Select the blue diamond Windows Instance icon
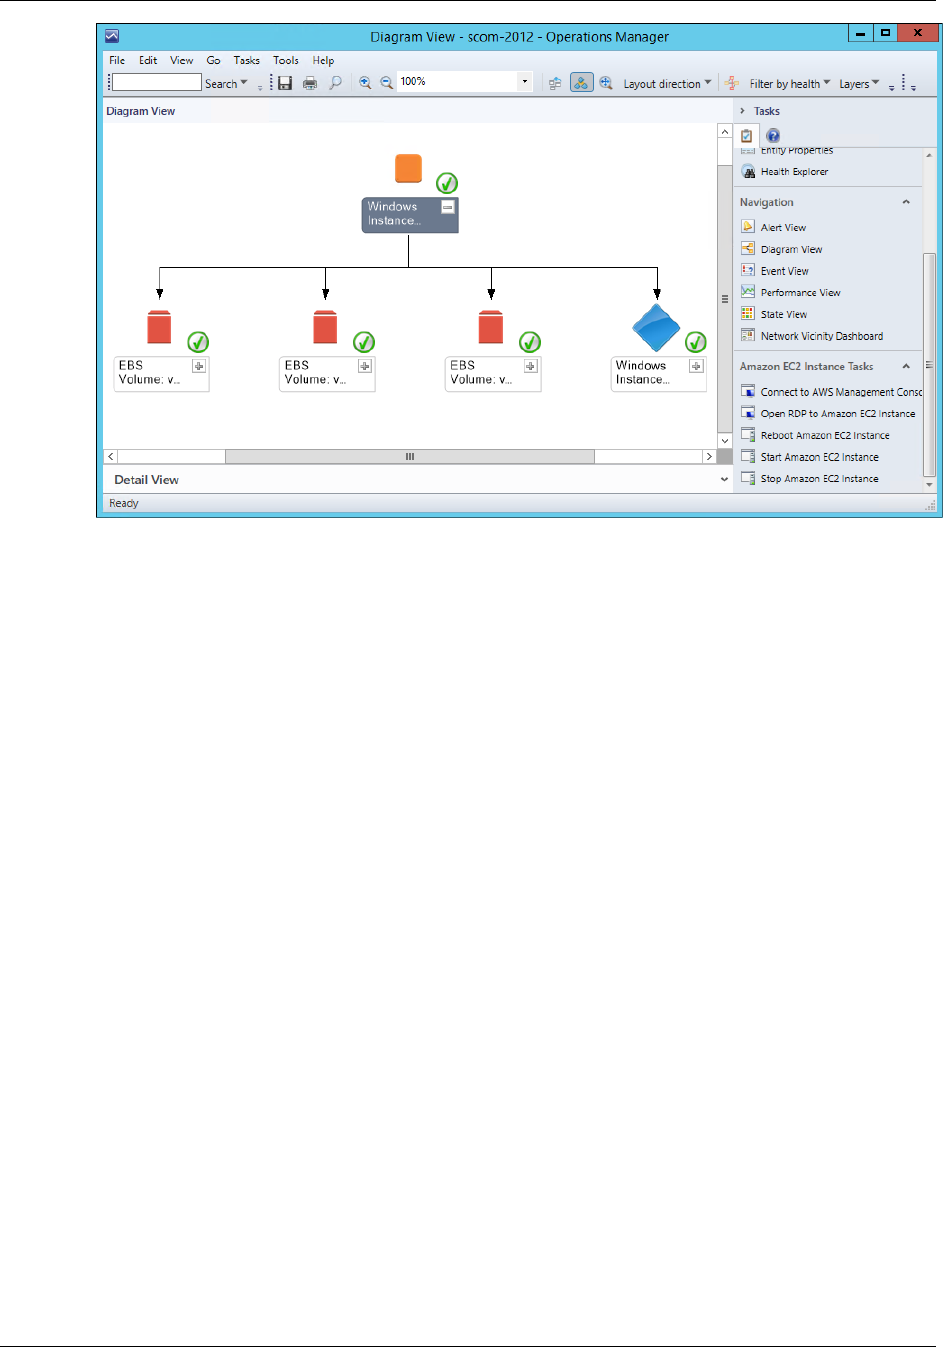This screenshot has width=943, height=1347. click(656, 328)
